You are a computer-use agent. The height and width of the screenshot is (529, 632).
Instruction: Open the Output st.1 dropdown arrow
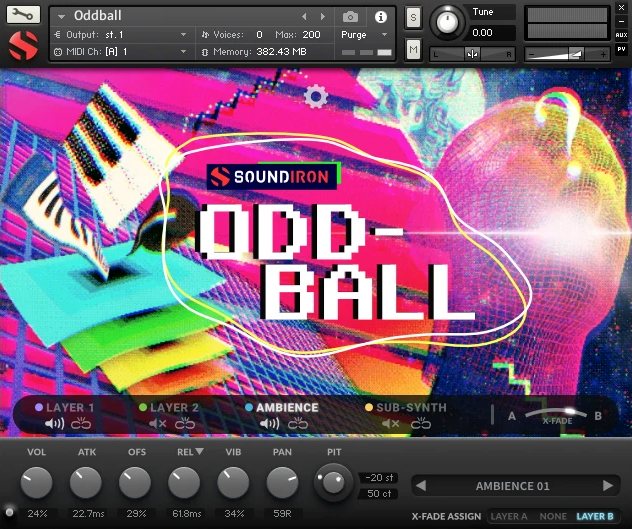point(183,35)
